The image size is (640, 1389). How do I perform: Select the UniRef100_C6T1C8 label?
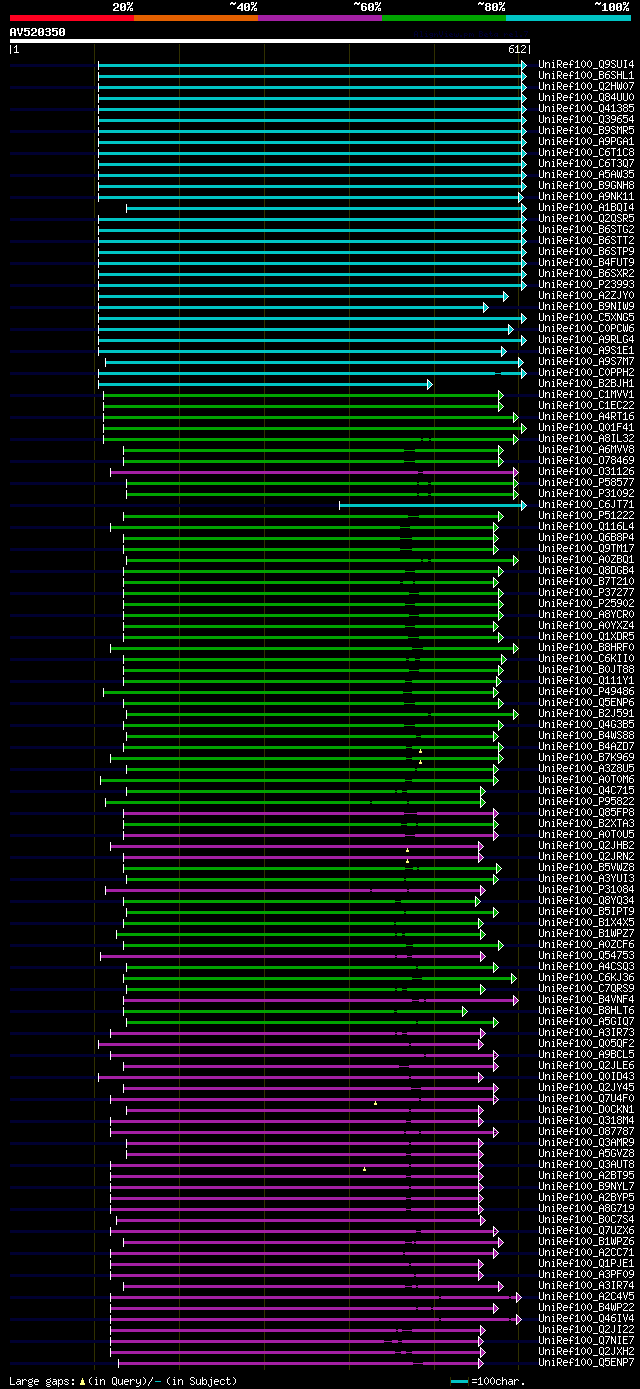[586, 152]
